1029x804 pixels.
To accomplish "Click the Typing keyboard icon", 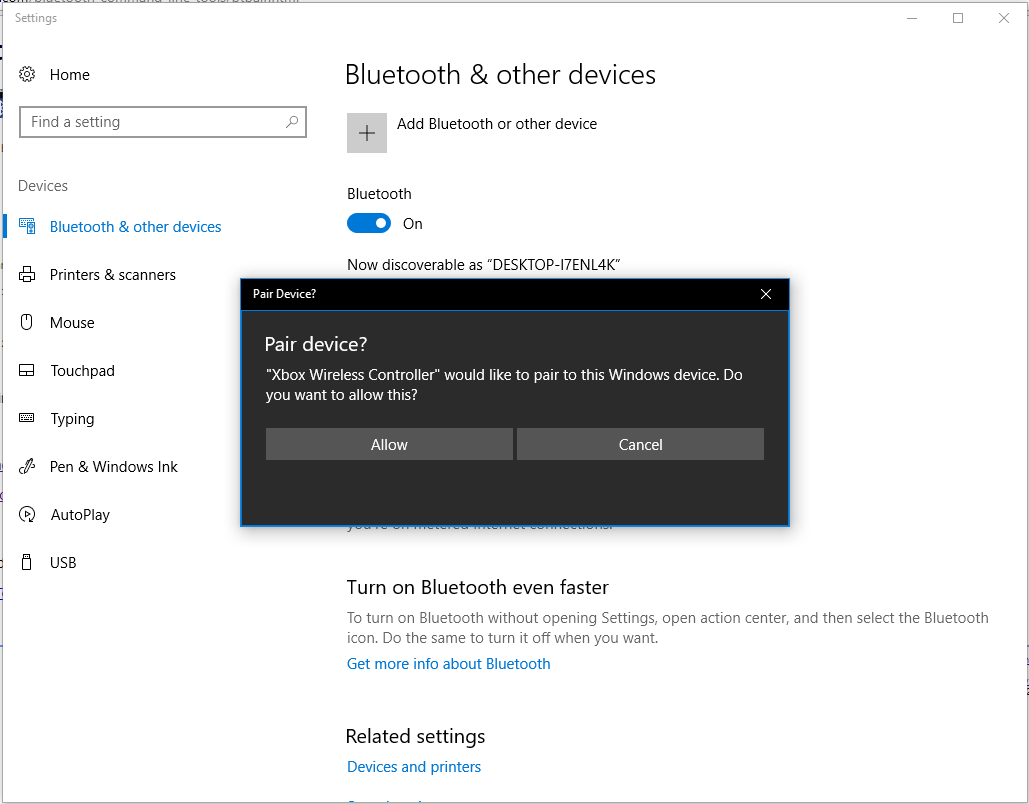I will [26, 418].
